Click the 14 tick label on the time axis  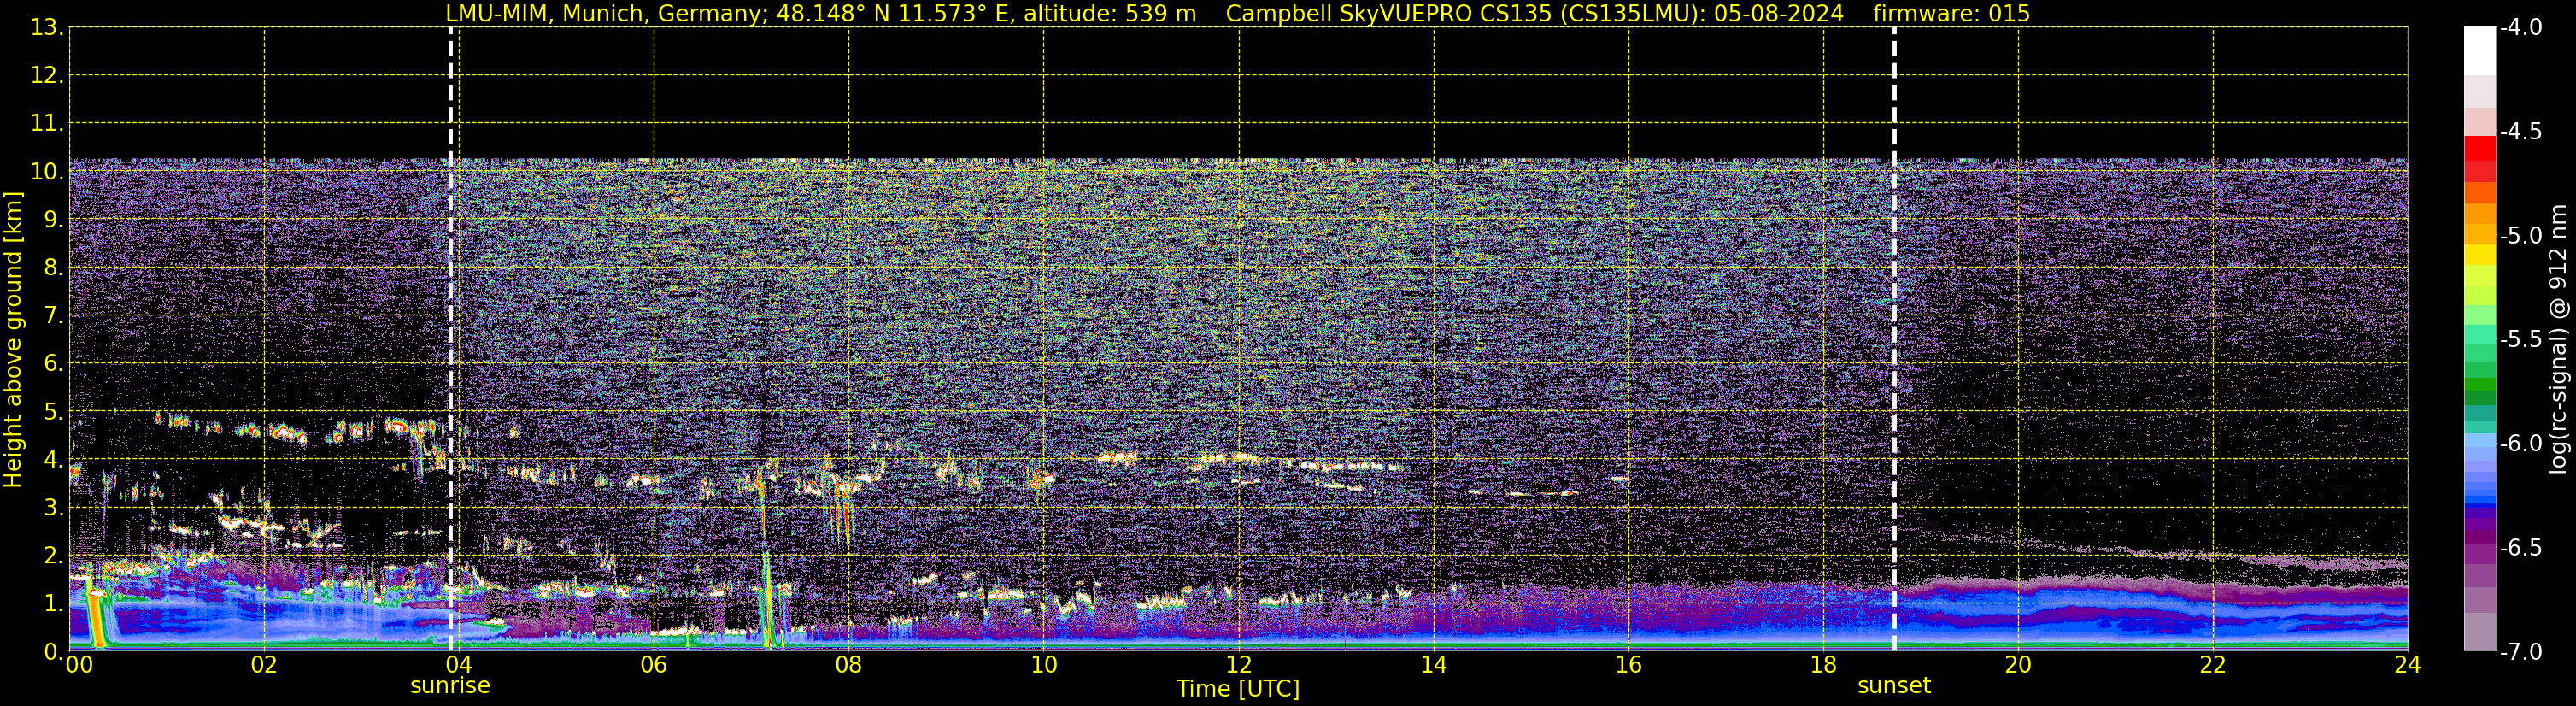(1433, 665)
